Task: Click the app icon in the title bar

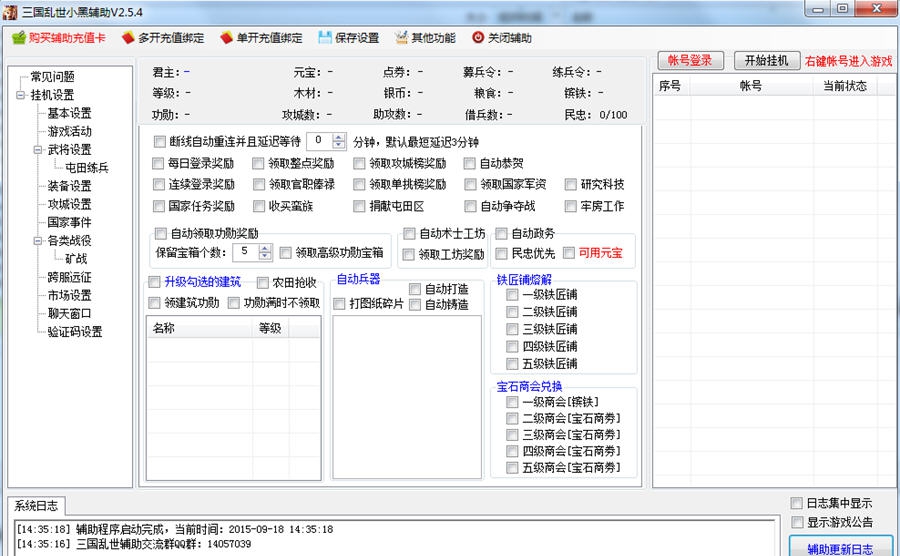Action: click(11, 9)
